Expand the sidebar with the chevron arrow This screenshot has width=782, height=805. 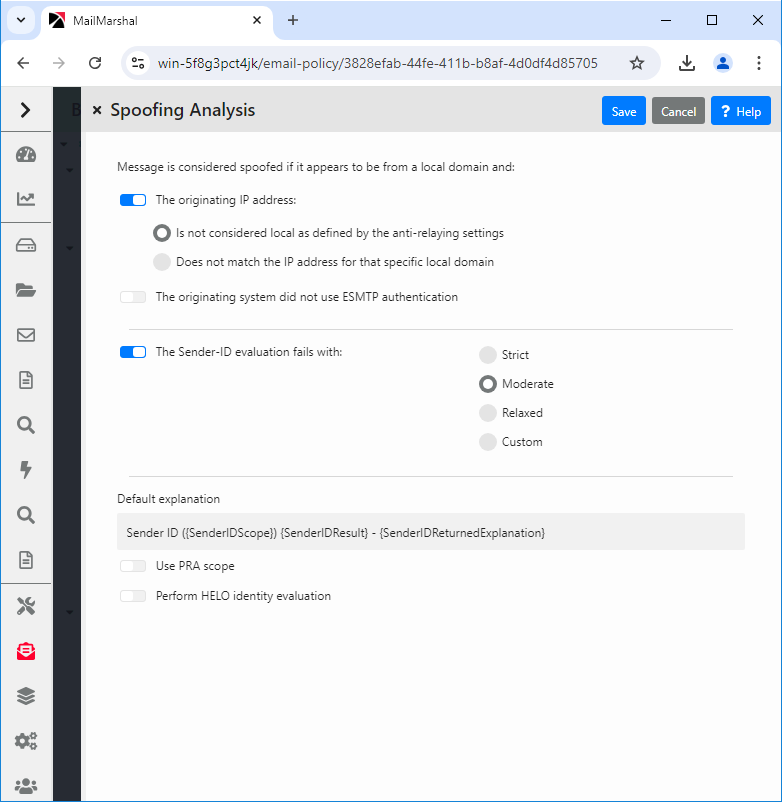[26, 110]
